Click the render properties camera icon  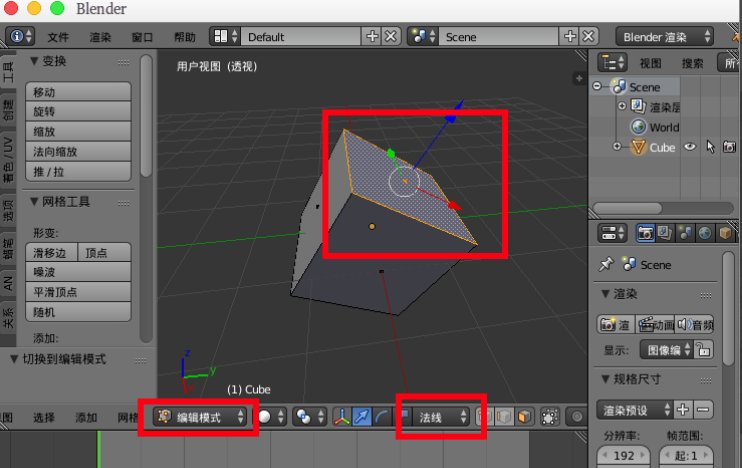tap(646, 233)
